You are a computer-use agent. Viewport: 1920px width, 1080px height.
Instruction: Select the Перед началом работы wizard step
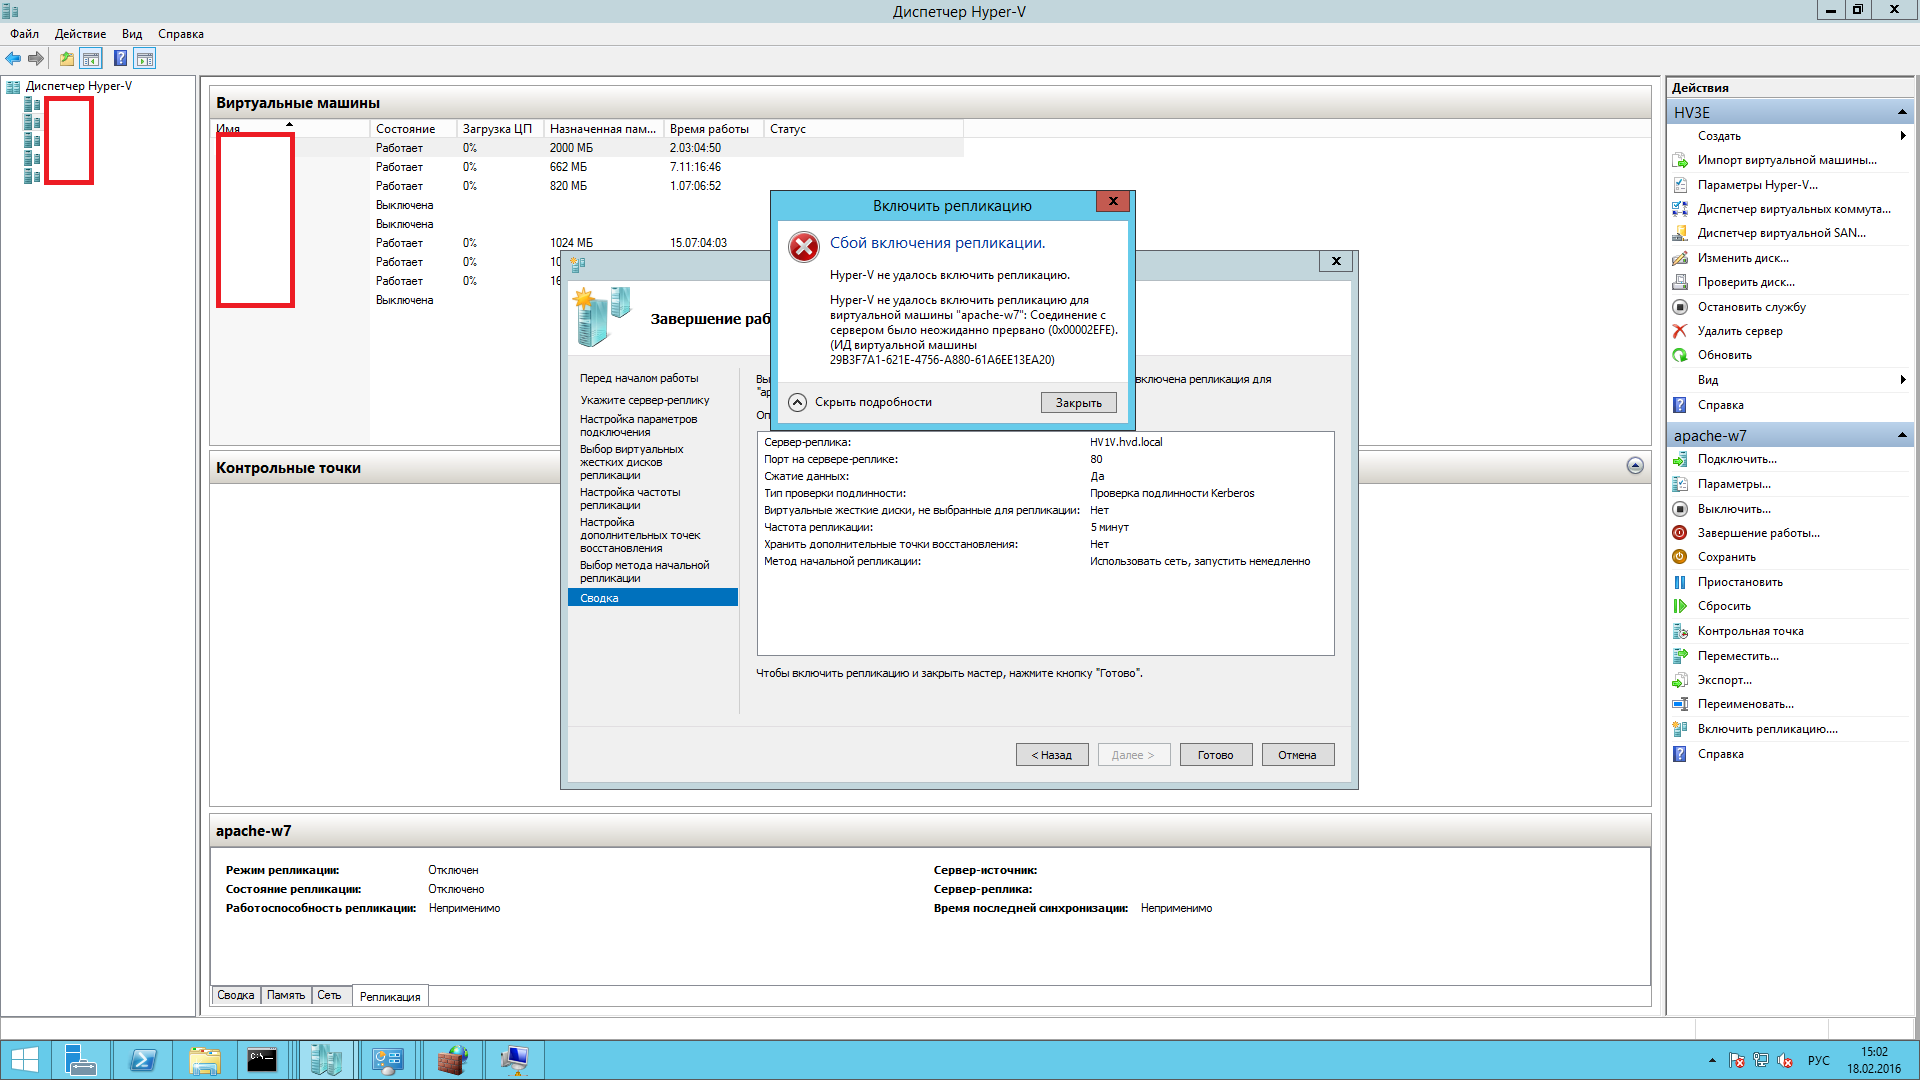click(x=639, y=378)
